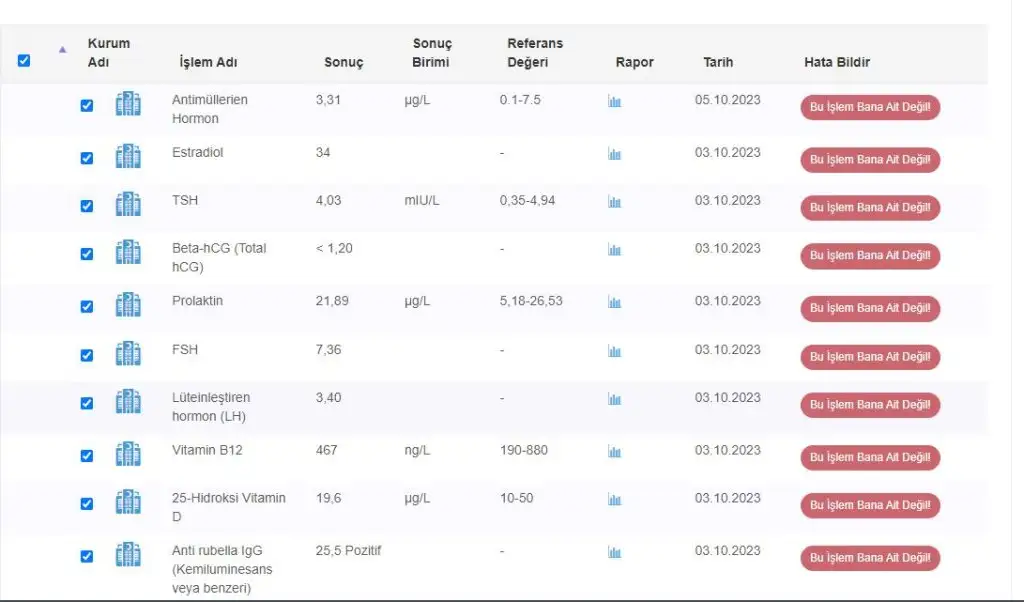
Task: Sort by the Sonuç column header
Action: [343, 62]
